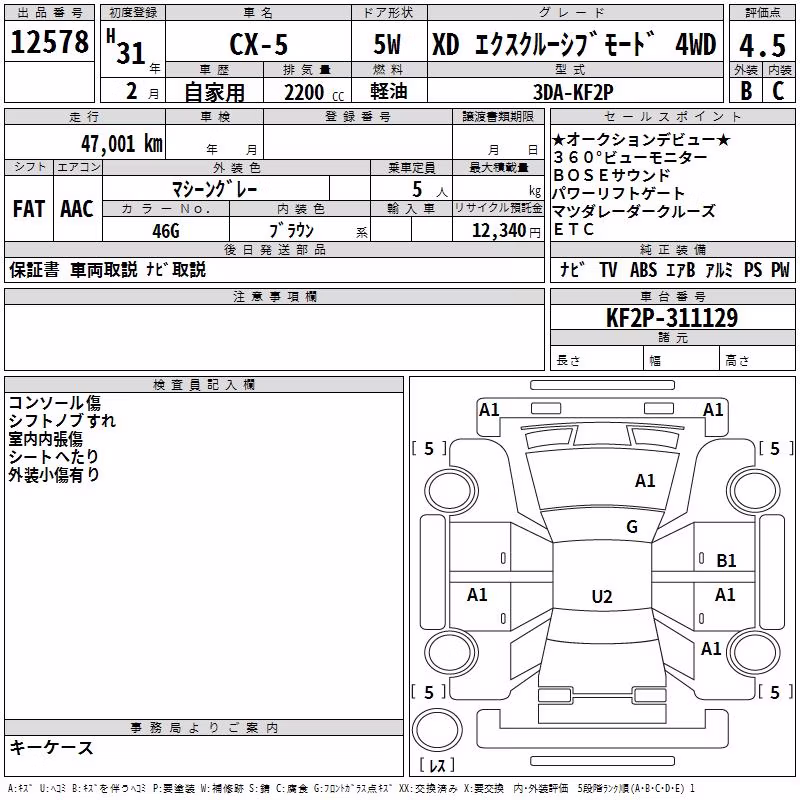
Task: Select the door shape value 5W
Action: point(387,44)
